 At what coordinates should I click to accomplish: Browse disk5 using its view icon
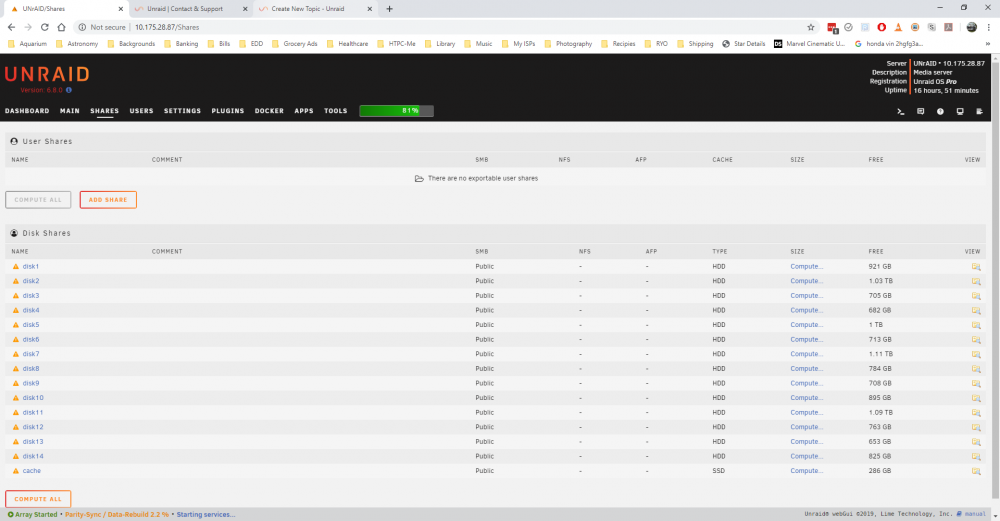pyautogui.click(x=976, y=325)
